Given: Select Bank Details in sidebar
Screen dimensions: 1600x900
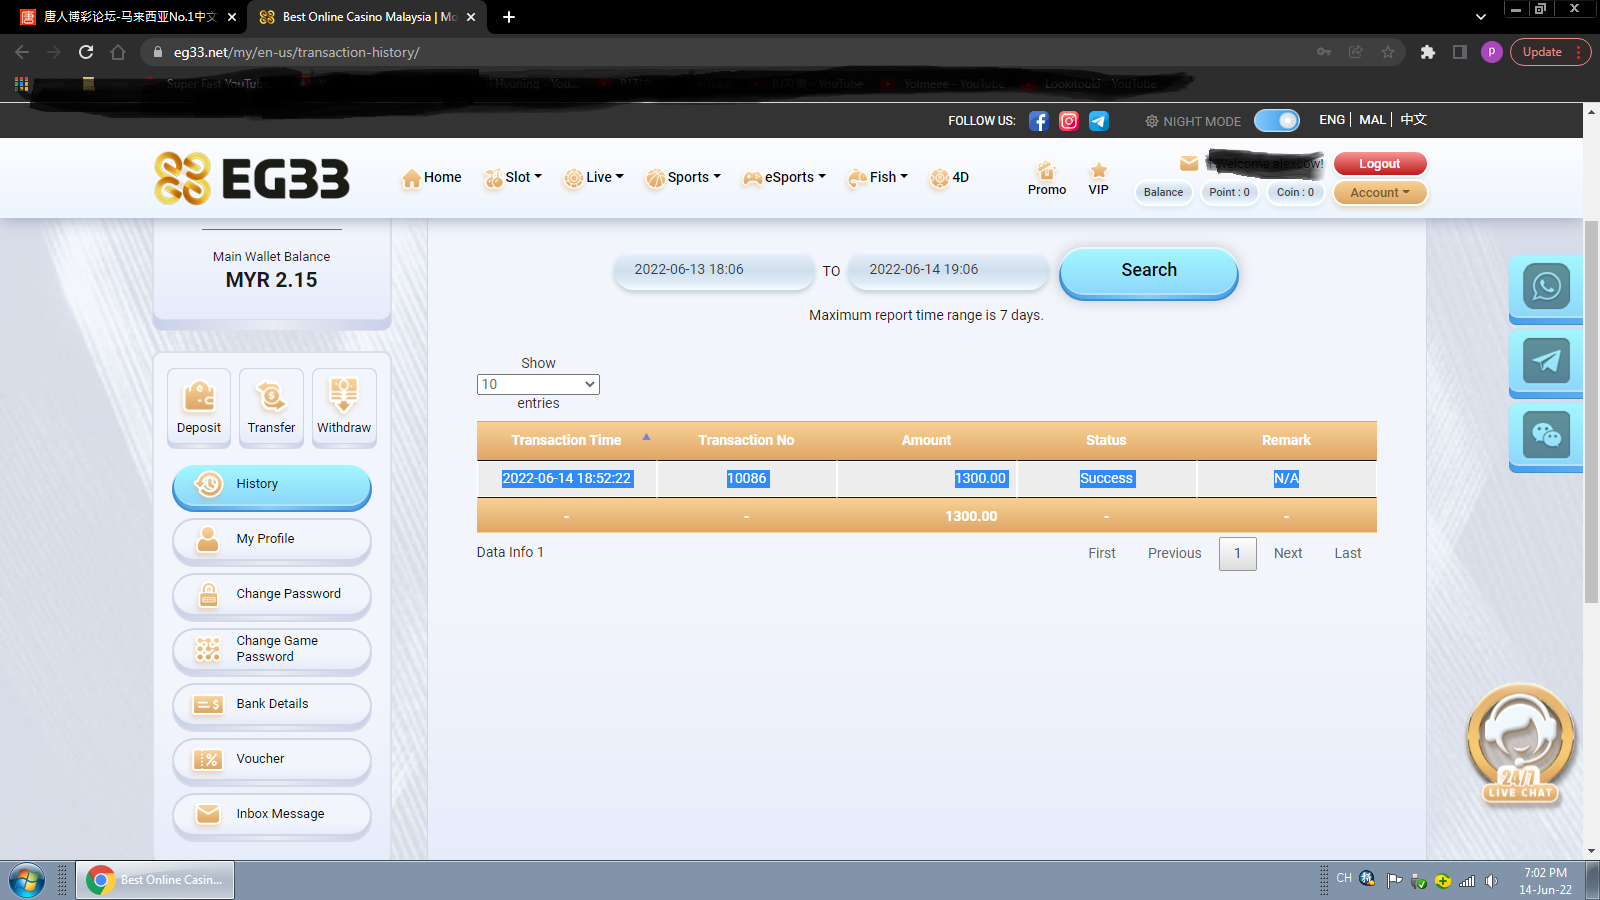Looking at the screenshot, I should click(272, 704).
